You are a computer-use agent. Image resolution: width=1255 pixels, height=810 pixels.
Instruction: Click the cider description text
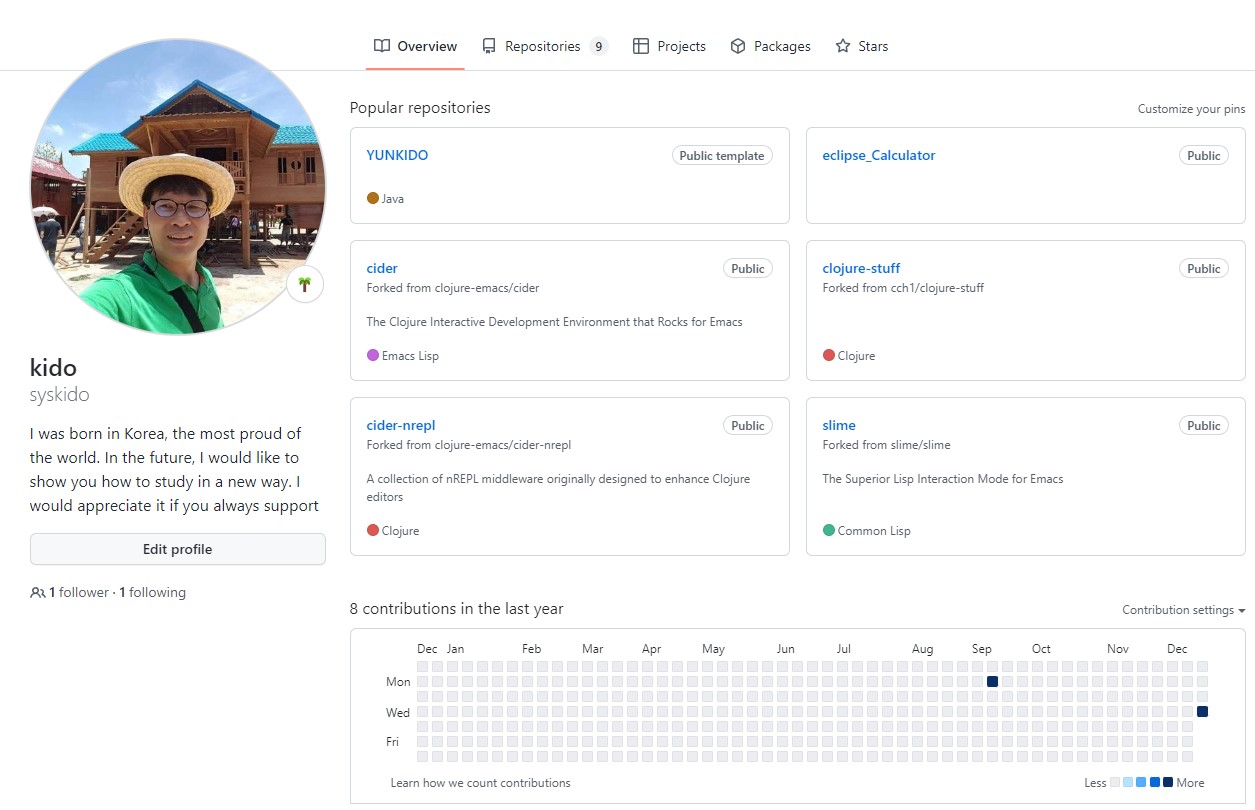click(x=555, y=322)
